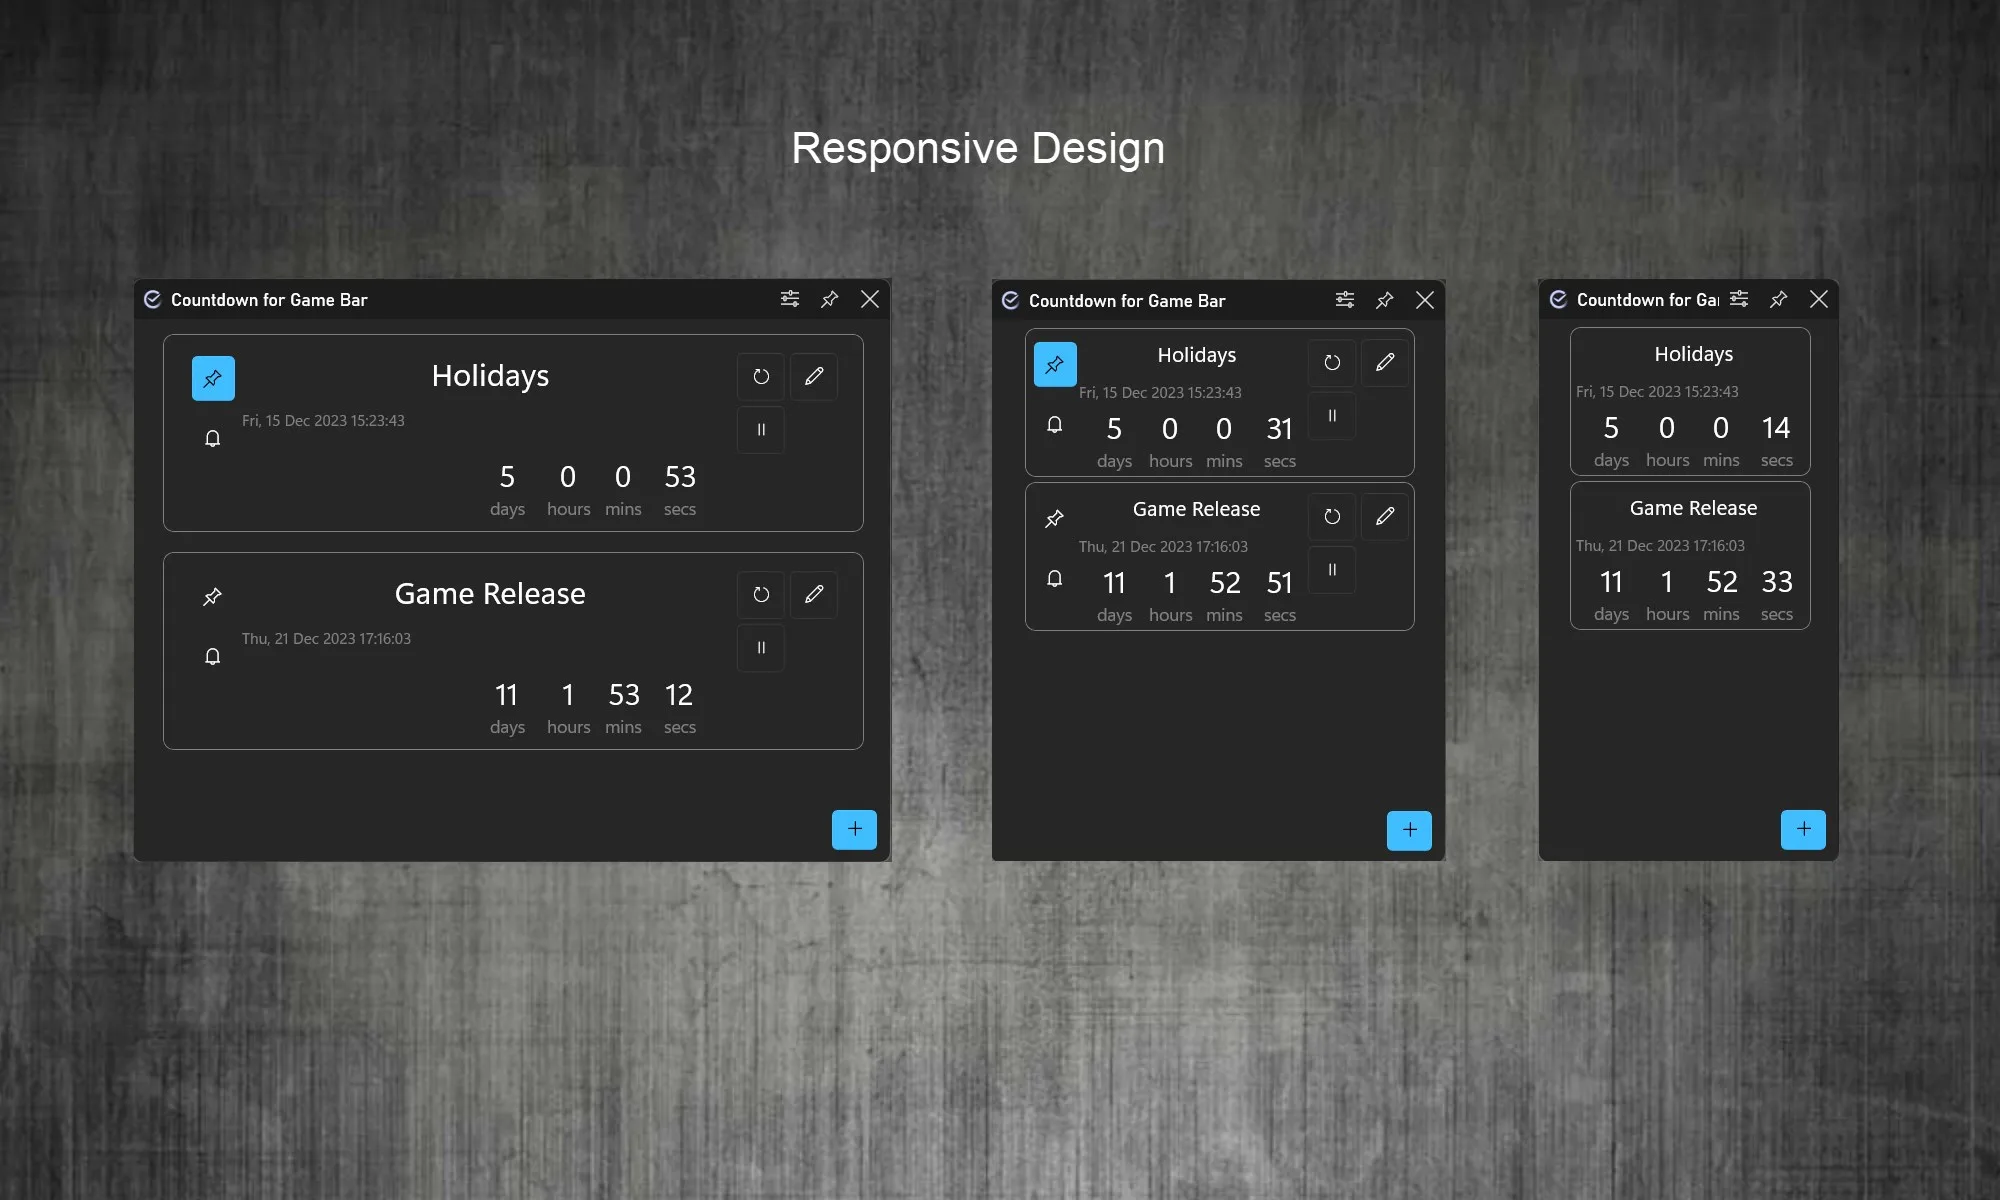Pause Game Release countdown in left widget
The image size is (2000, 1200).
[x=761, y=648]
